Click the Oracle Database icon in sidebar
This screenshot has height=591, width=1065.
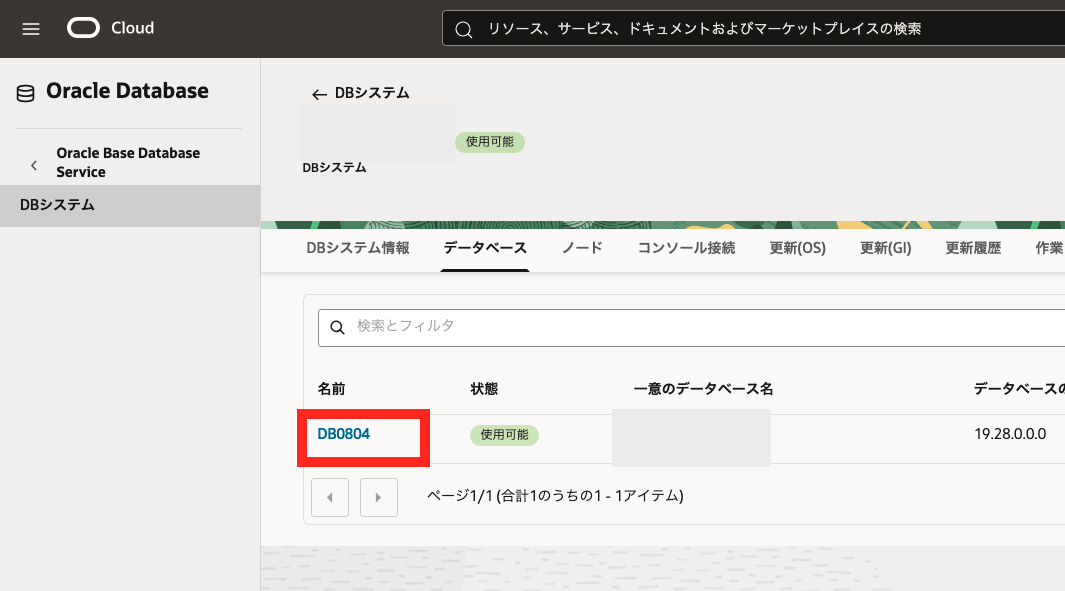point(25,93)
